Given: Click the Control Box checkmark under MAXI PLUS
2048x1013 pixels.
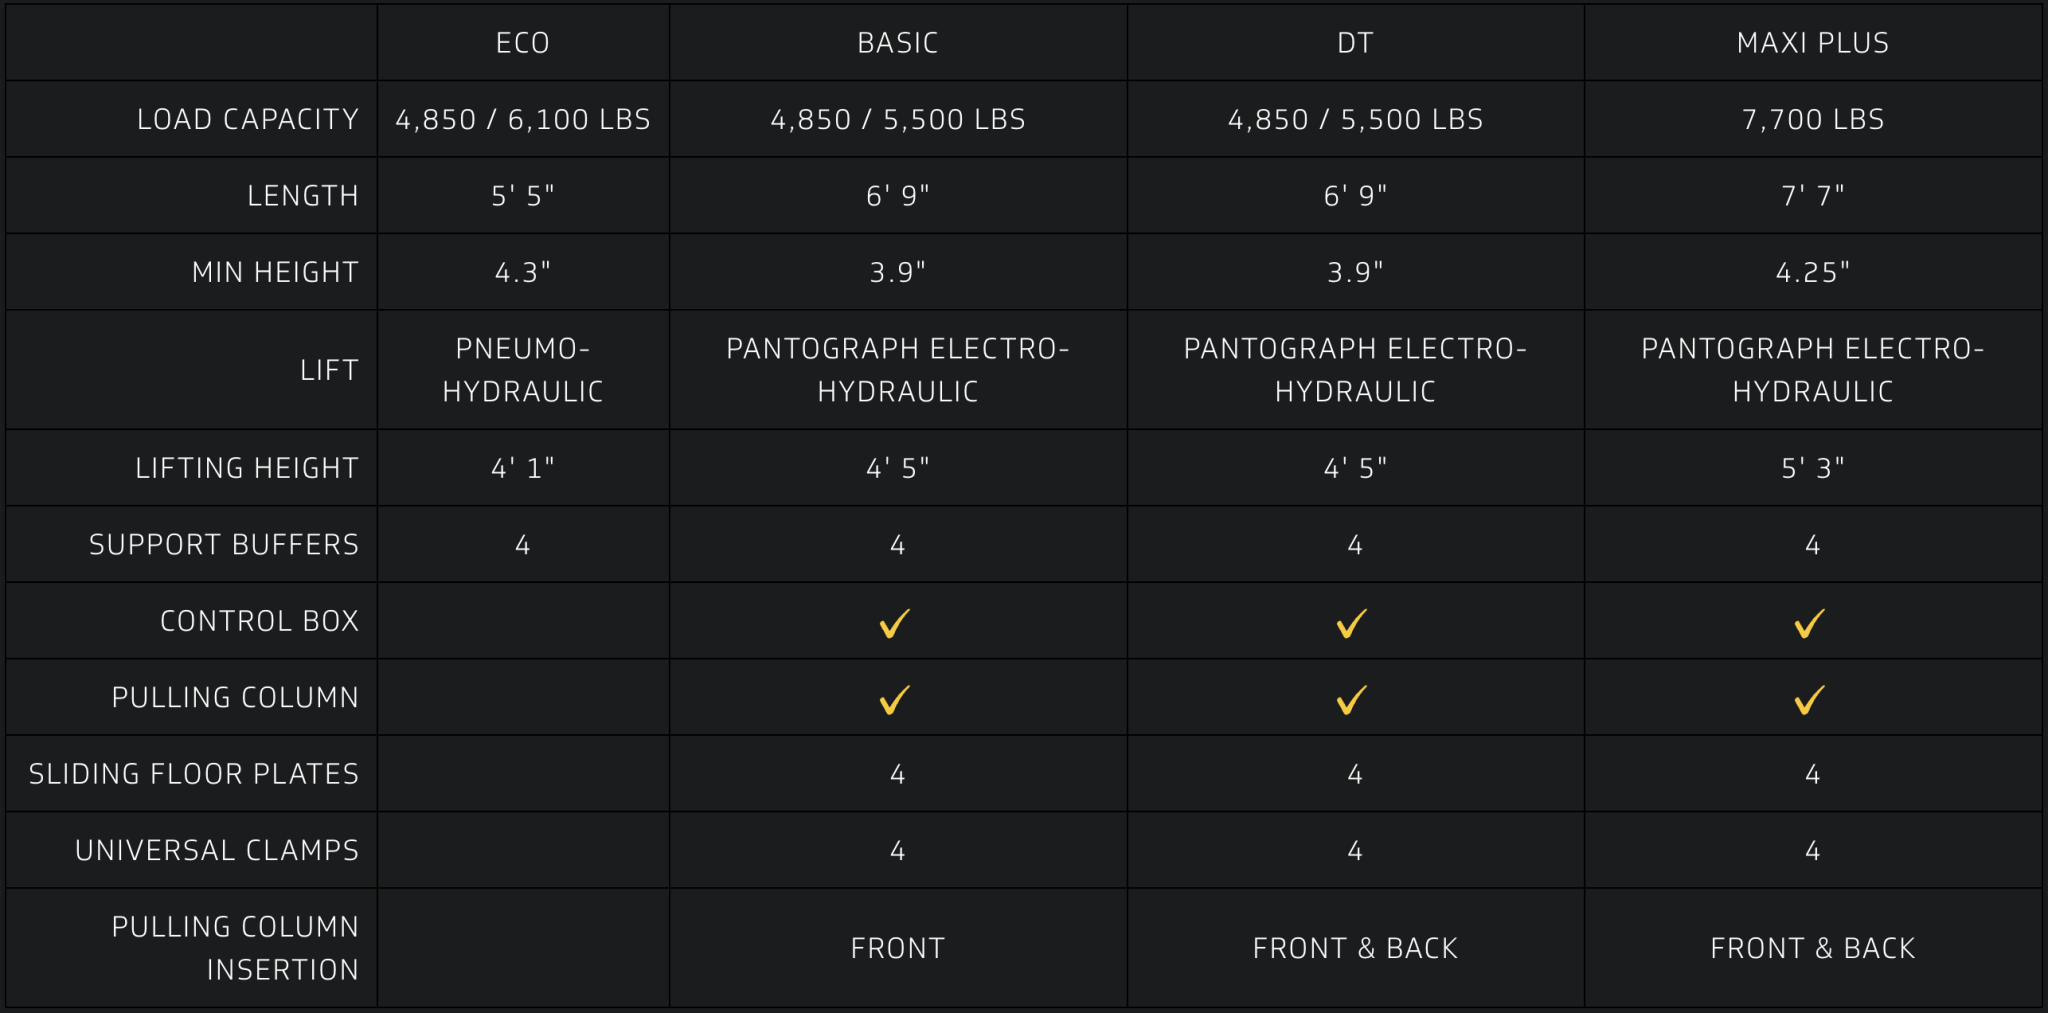Looking at the screenshot, I should 1810,623.
